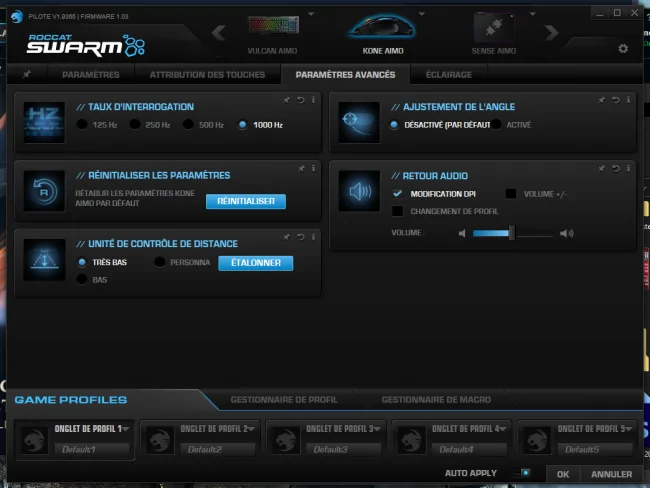Expand the Kone AIMO dropdown arrow
Image resolution: width=650 pixels, height=488 pixels.
(x=422, y=14)
